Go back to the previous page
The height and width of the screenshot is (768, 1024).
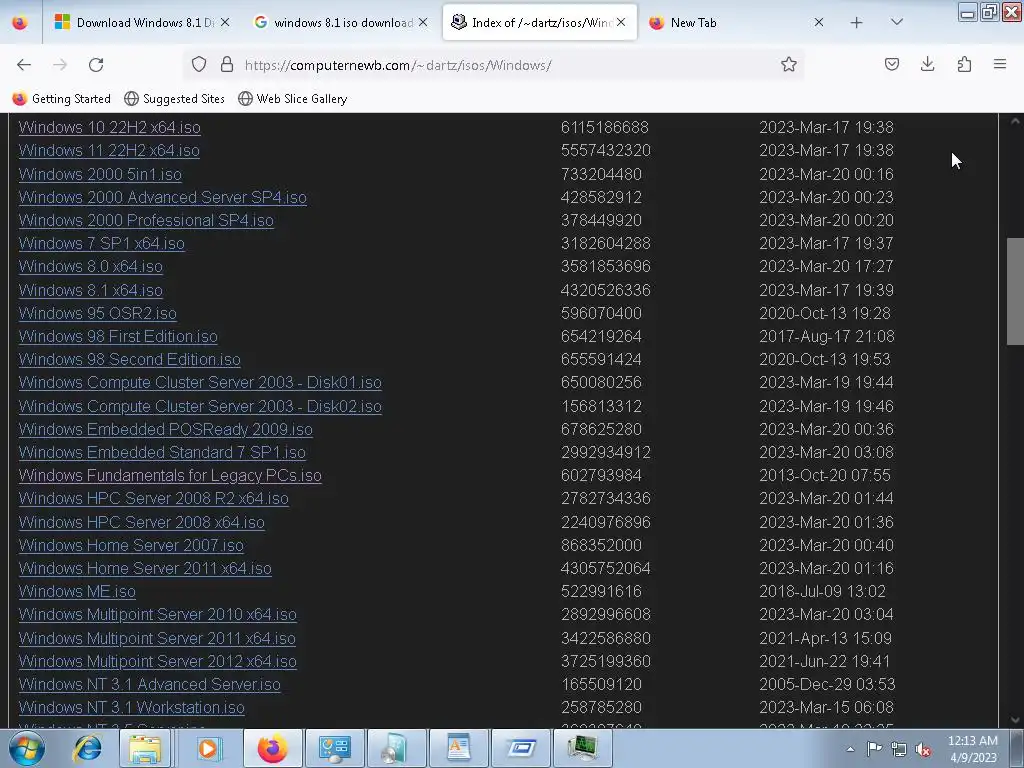click(24, 65)
